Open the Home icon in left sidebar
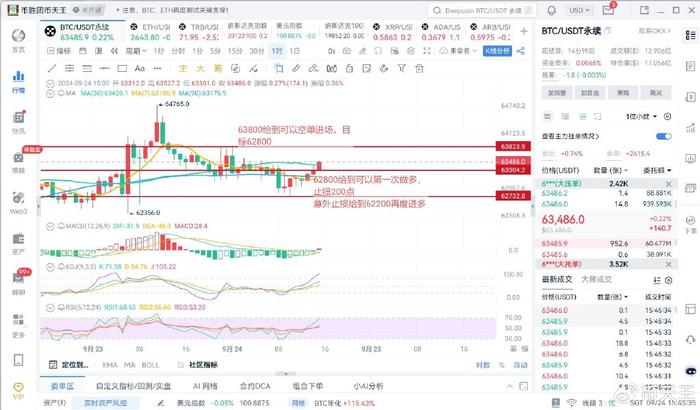 [18, 36]
